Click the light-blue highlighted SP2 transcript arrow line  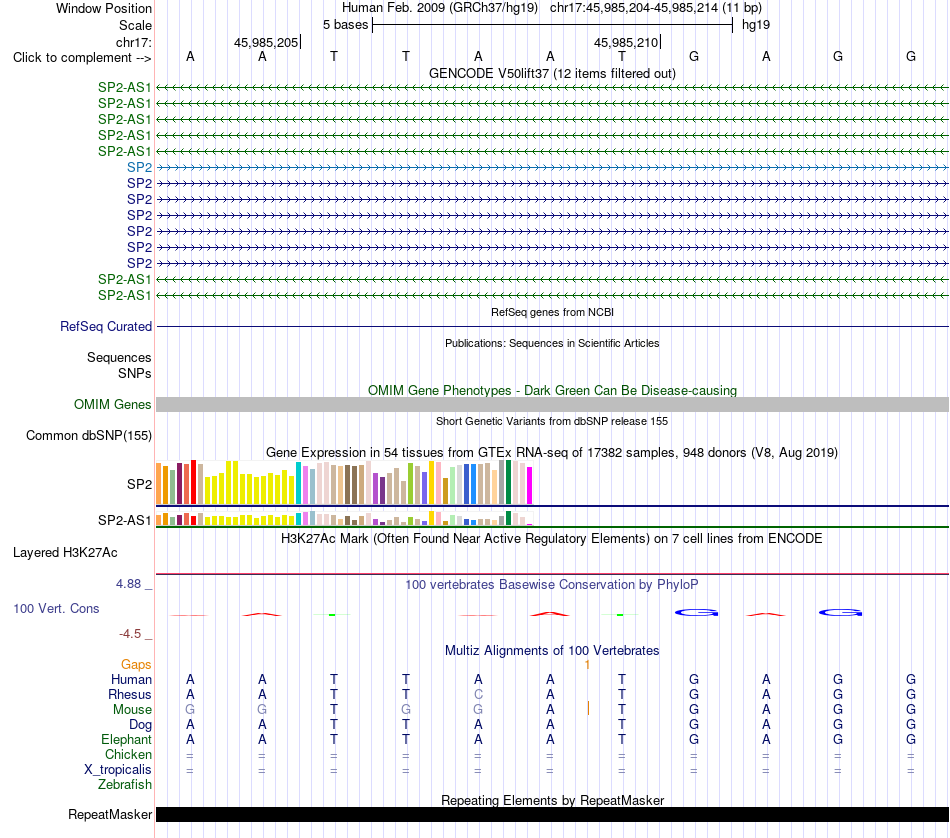coord(552,167)
